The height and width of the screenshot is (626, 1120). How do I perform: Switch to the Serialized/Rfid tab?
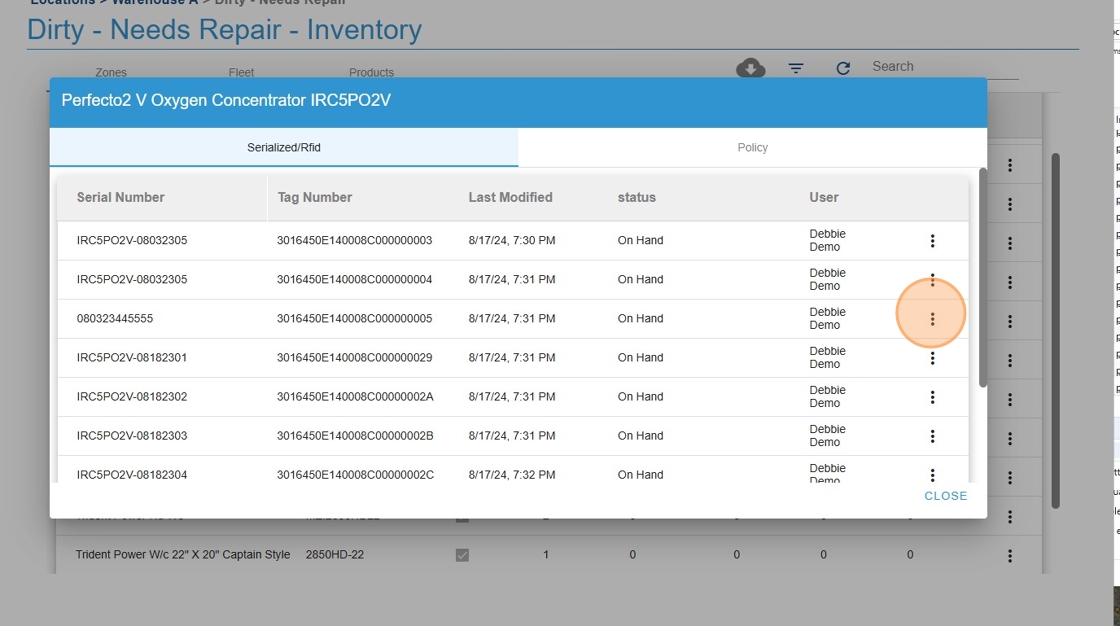[284, 147]
